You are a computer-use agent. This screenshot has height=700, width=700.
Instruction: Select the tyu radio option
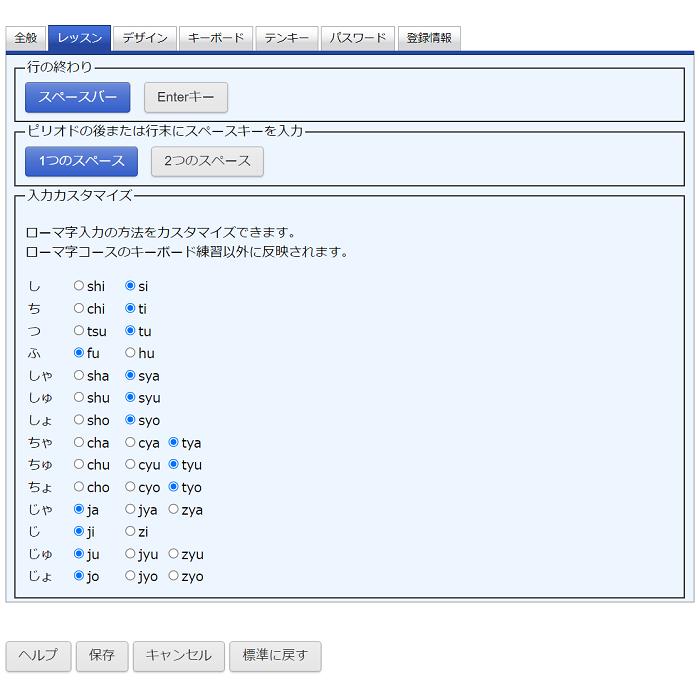(x=174, y=464)
